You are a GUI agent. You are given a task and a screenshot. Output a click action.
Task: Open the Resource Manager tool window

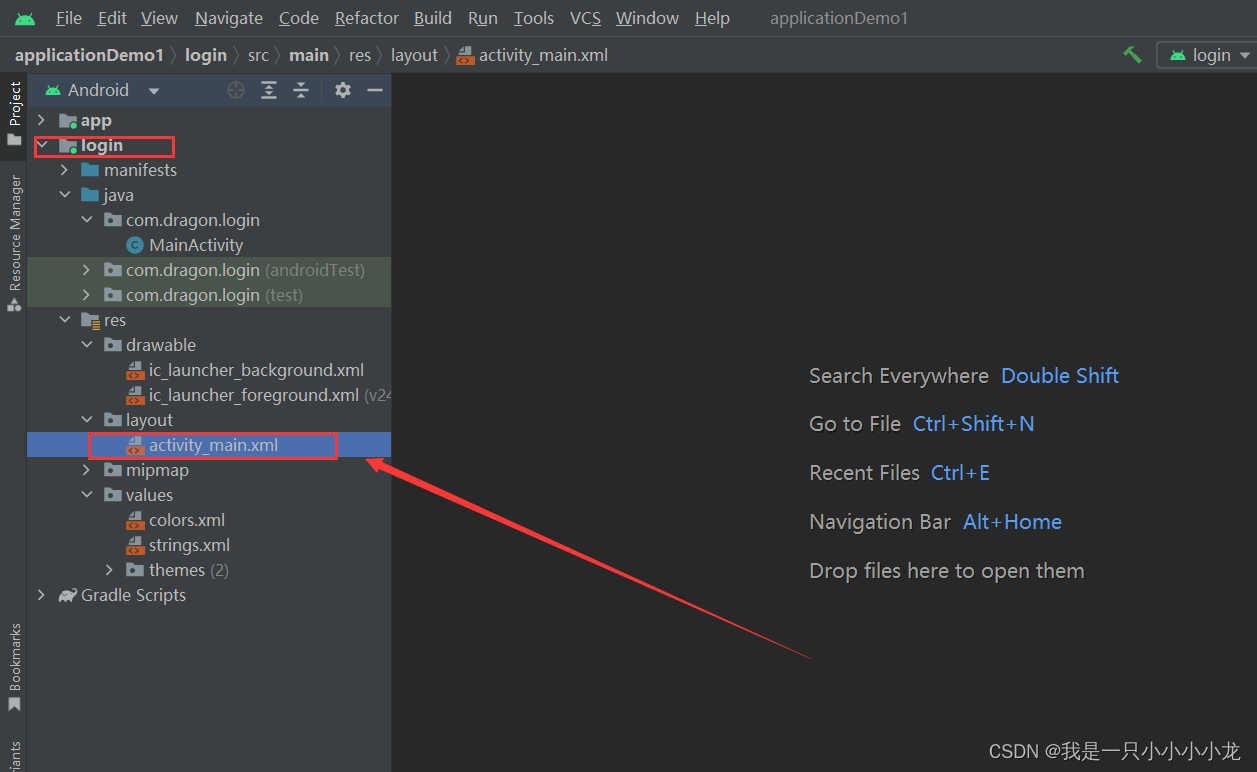[14, 244]
